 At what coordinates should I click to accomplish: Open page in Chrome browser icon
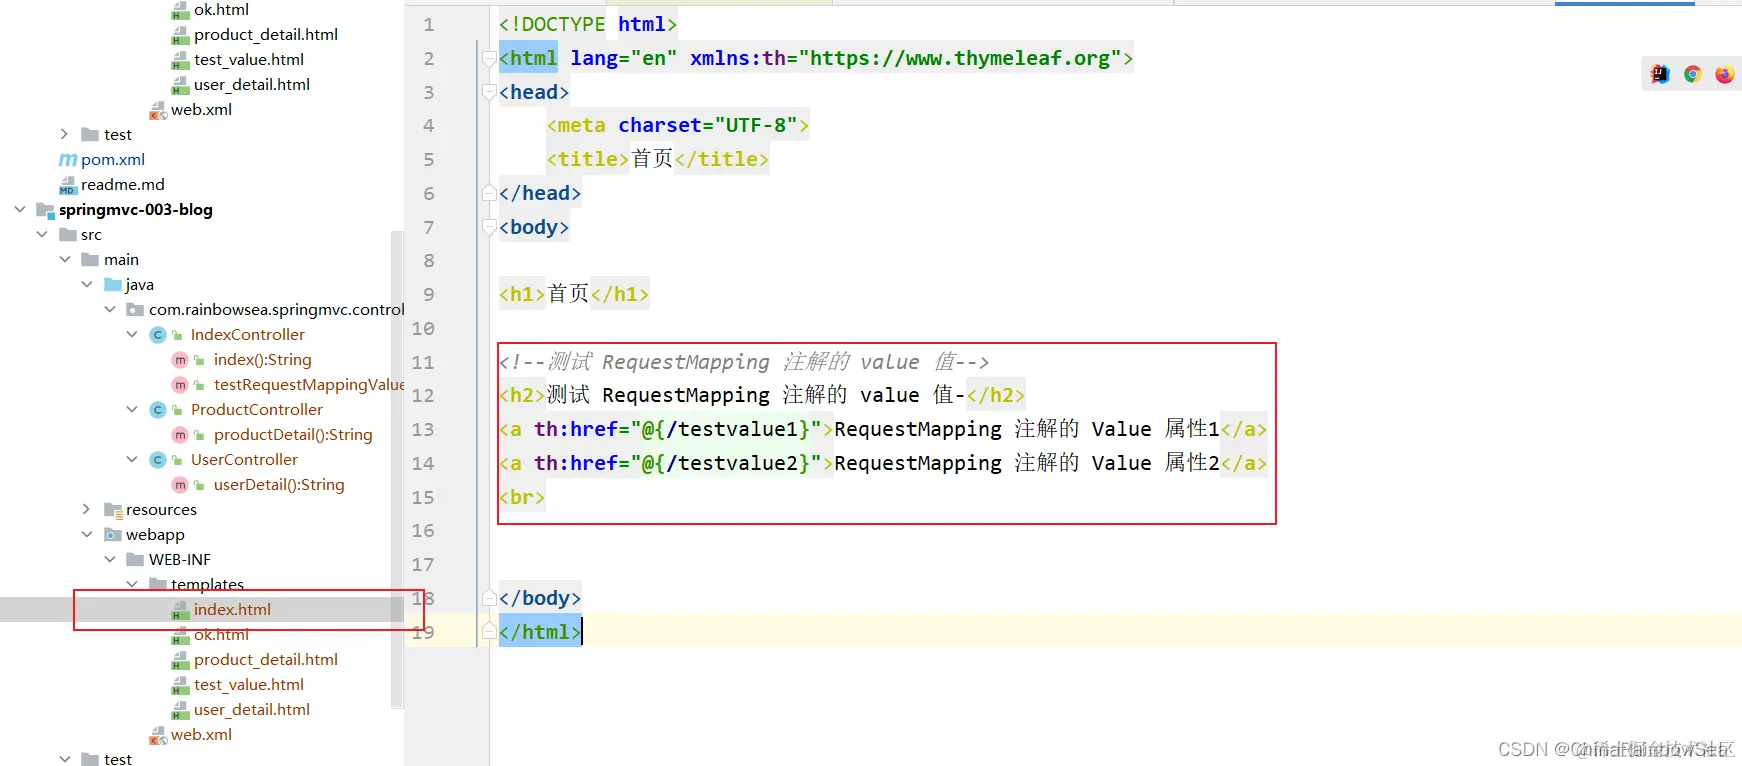(x=1692, y=74)
